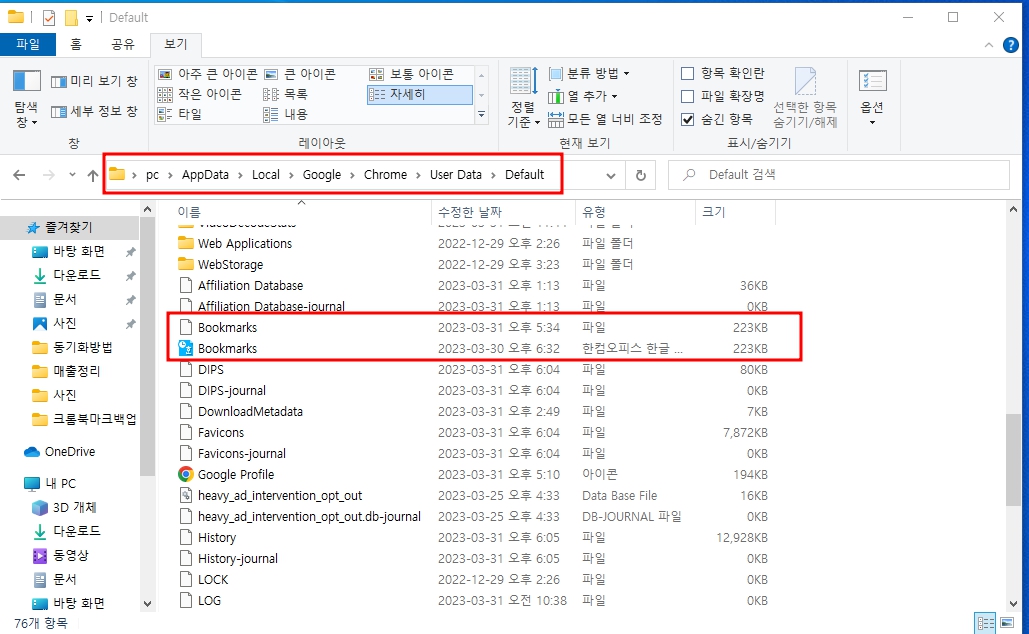This screenshot has width=1029, height=634.
Task: Select list layout (목록)
Action: tap(286, 95)
